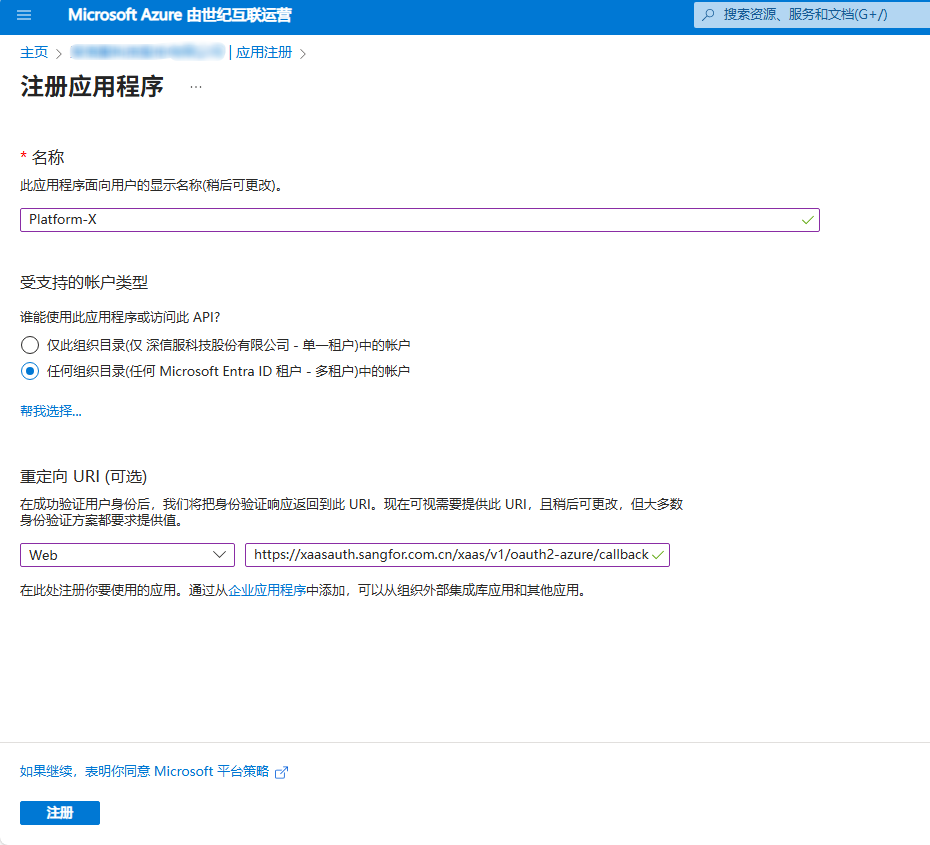The width and height of the screenshot is (930, 845).
Task: Open the 企业应用程序 link
Action: point(267,590)
